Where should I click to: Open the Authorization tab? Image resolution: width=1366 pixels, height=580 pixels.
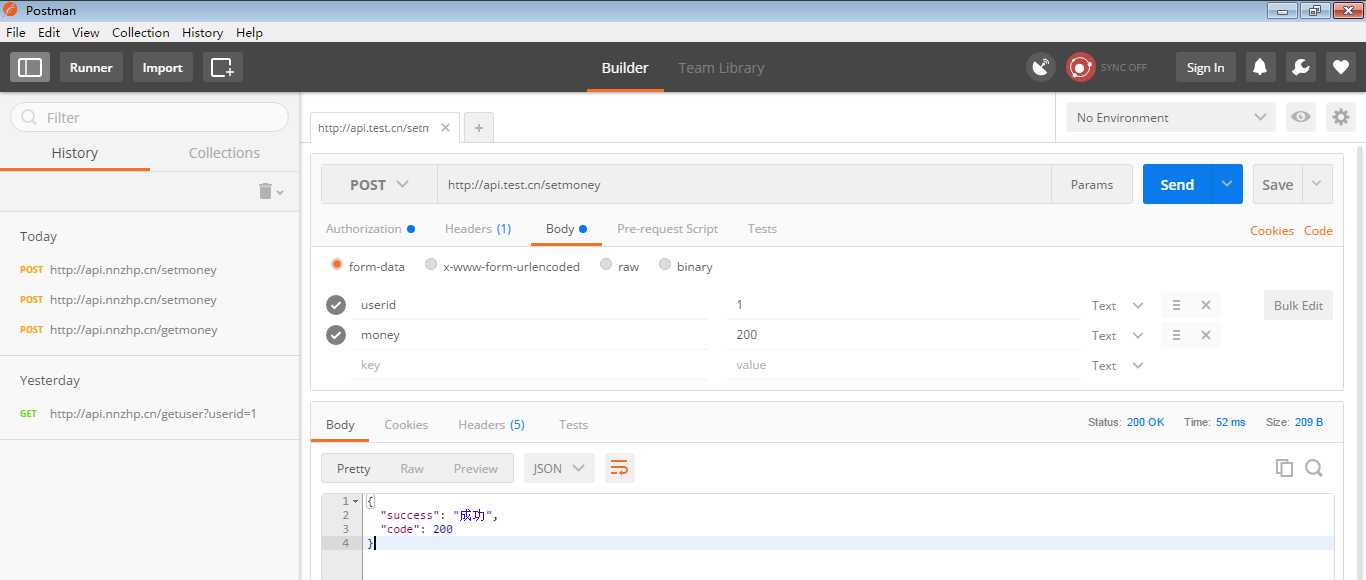(x=370, y=229)
